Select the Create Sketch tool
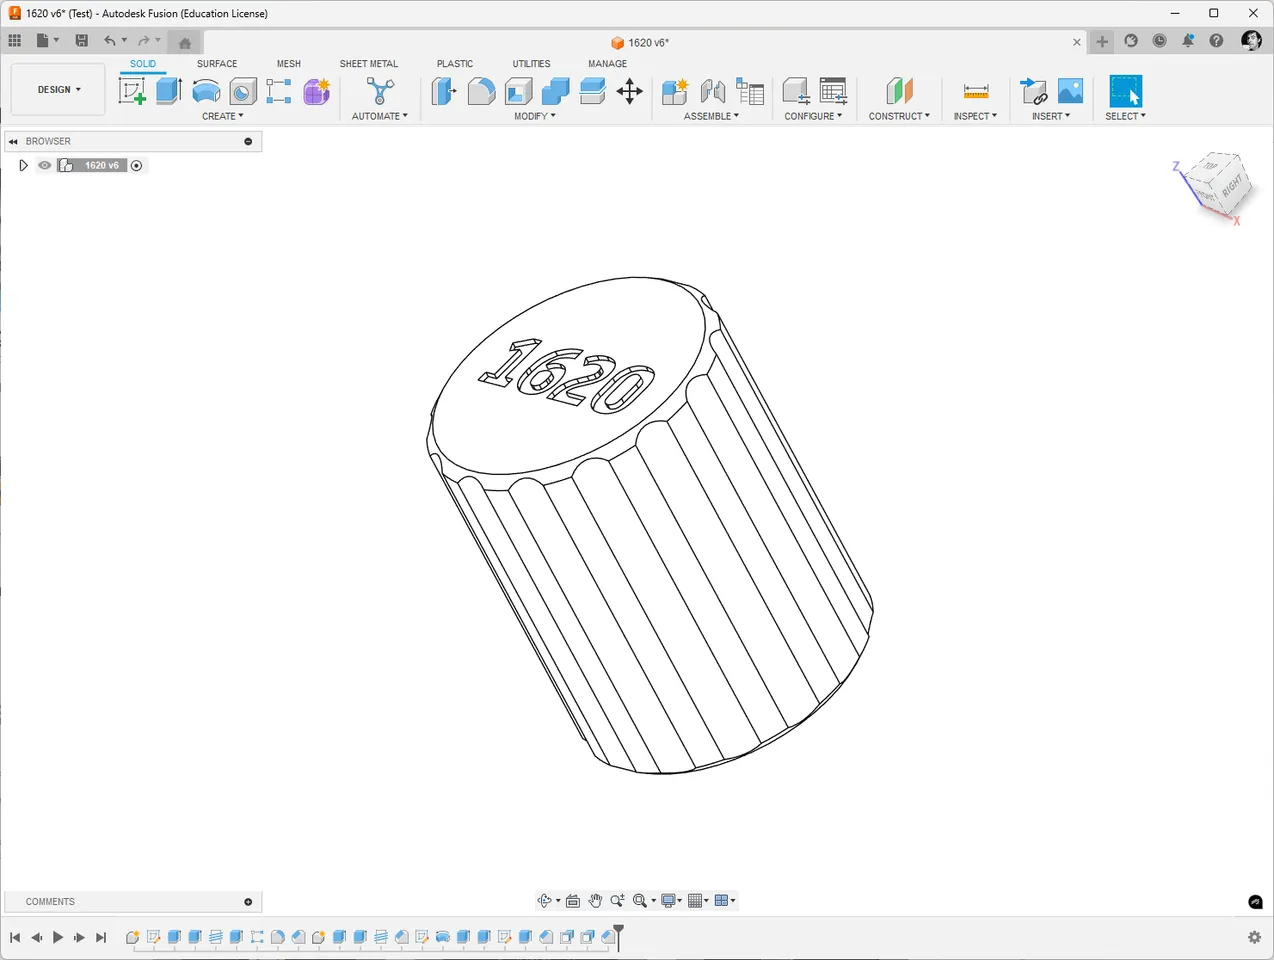The image size is (1274, 960). click(x=132, y=90)
